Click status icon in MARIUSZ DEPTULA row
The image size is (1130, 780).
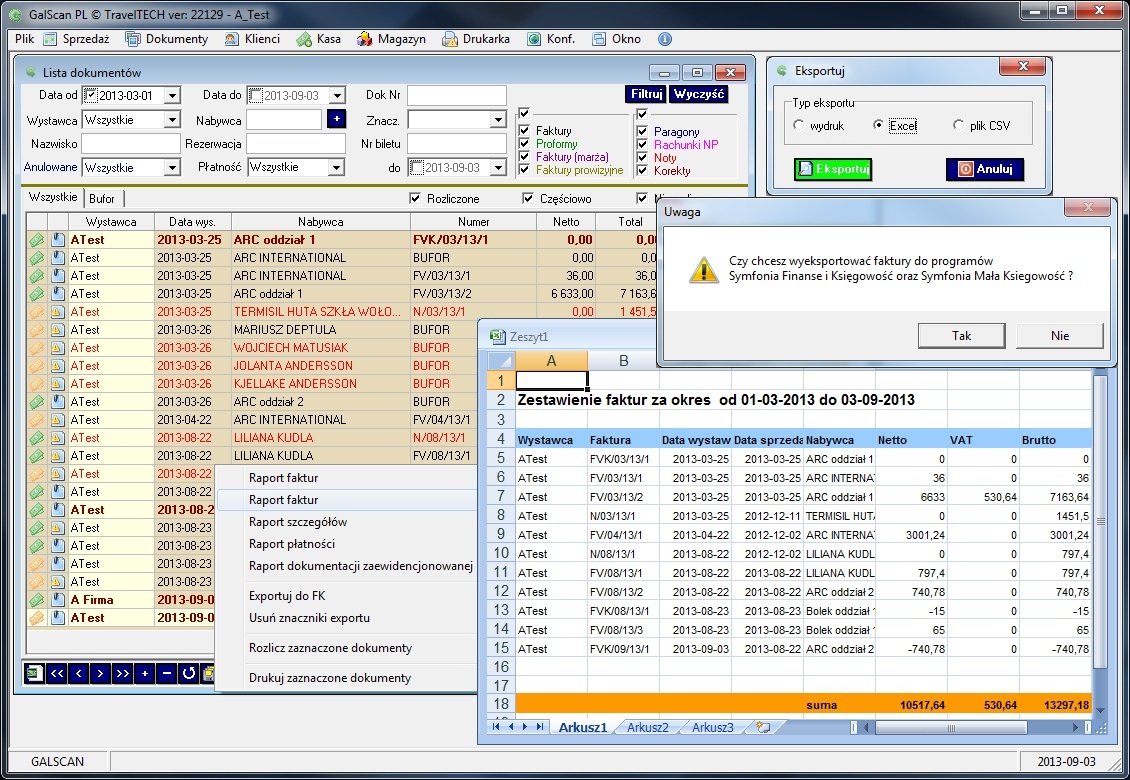(37, 329)
